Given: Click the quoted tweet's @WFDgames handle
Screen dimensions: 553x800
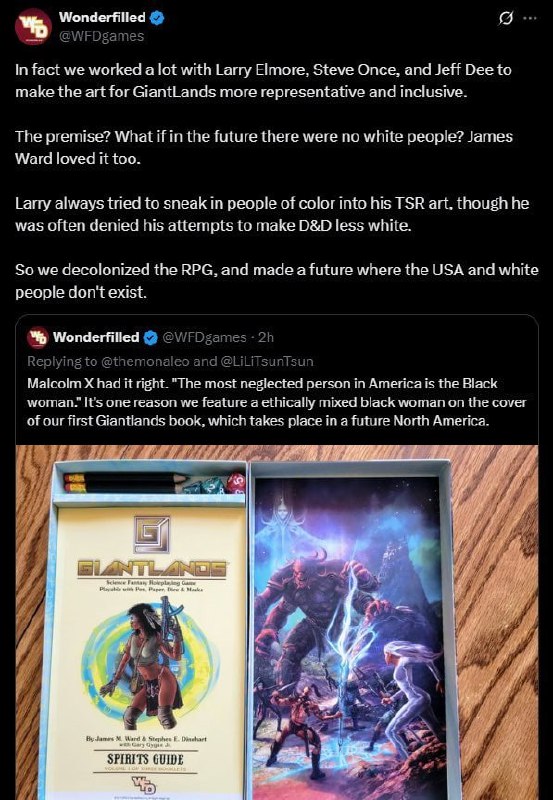Looking at the screenshot, I should point(204,337).
